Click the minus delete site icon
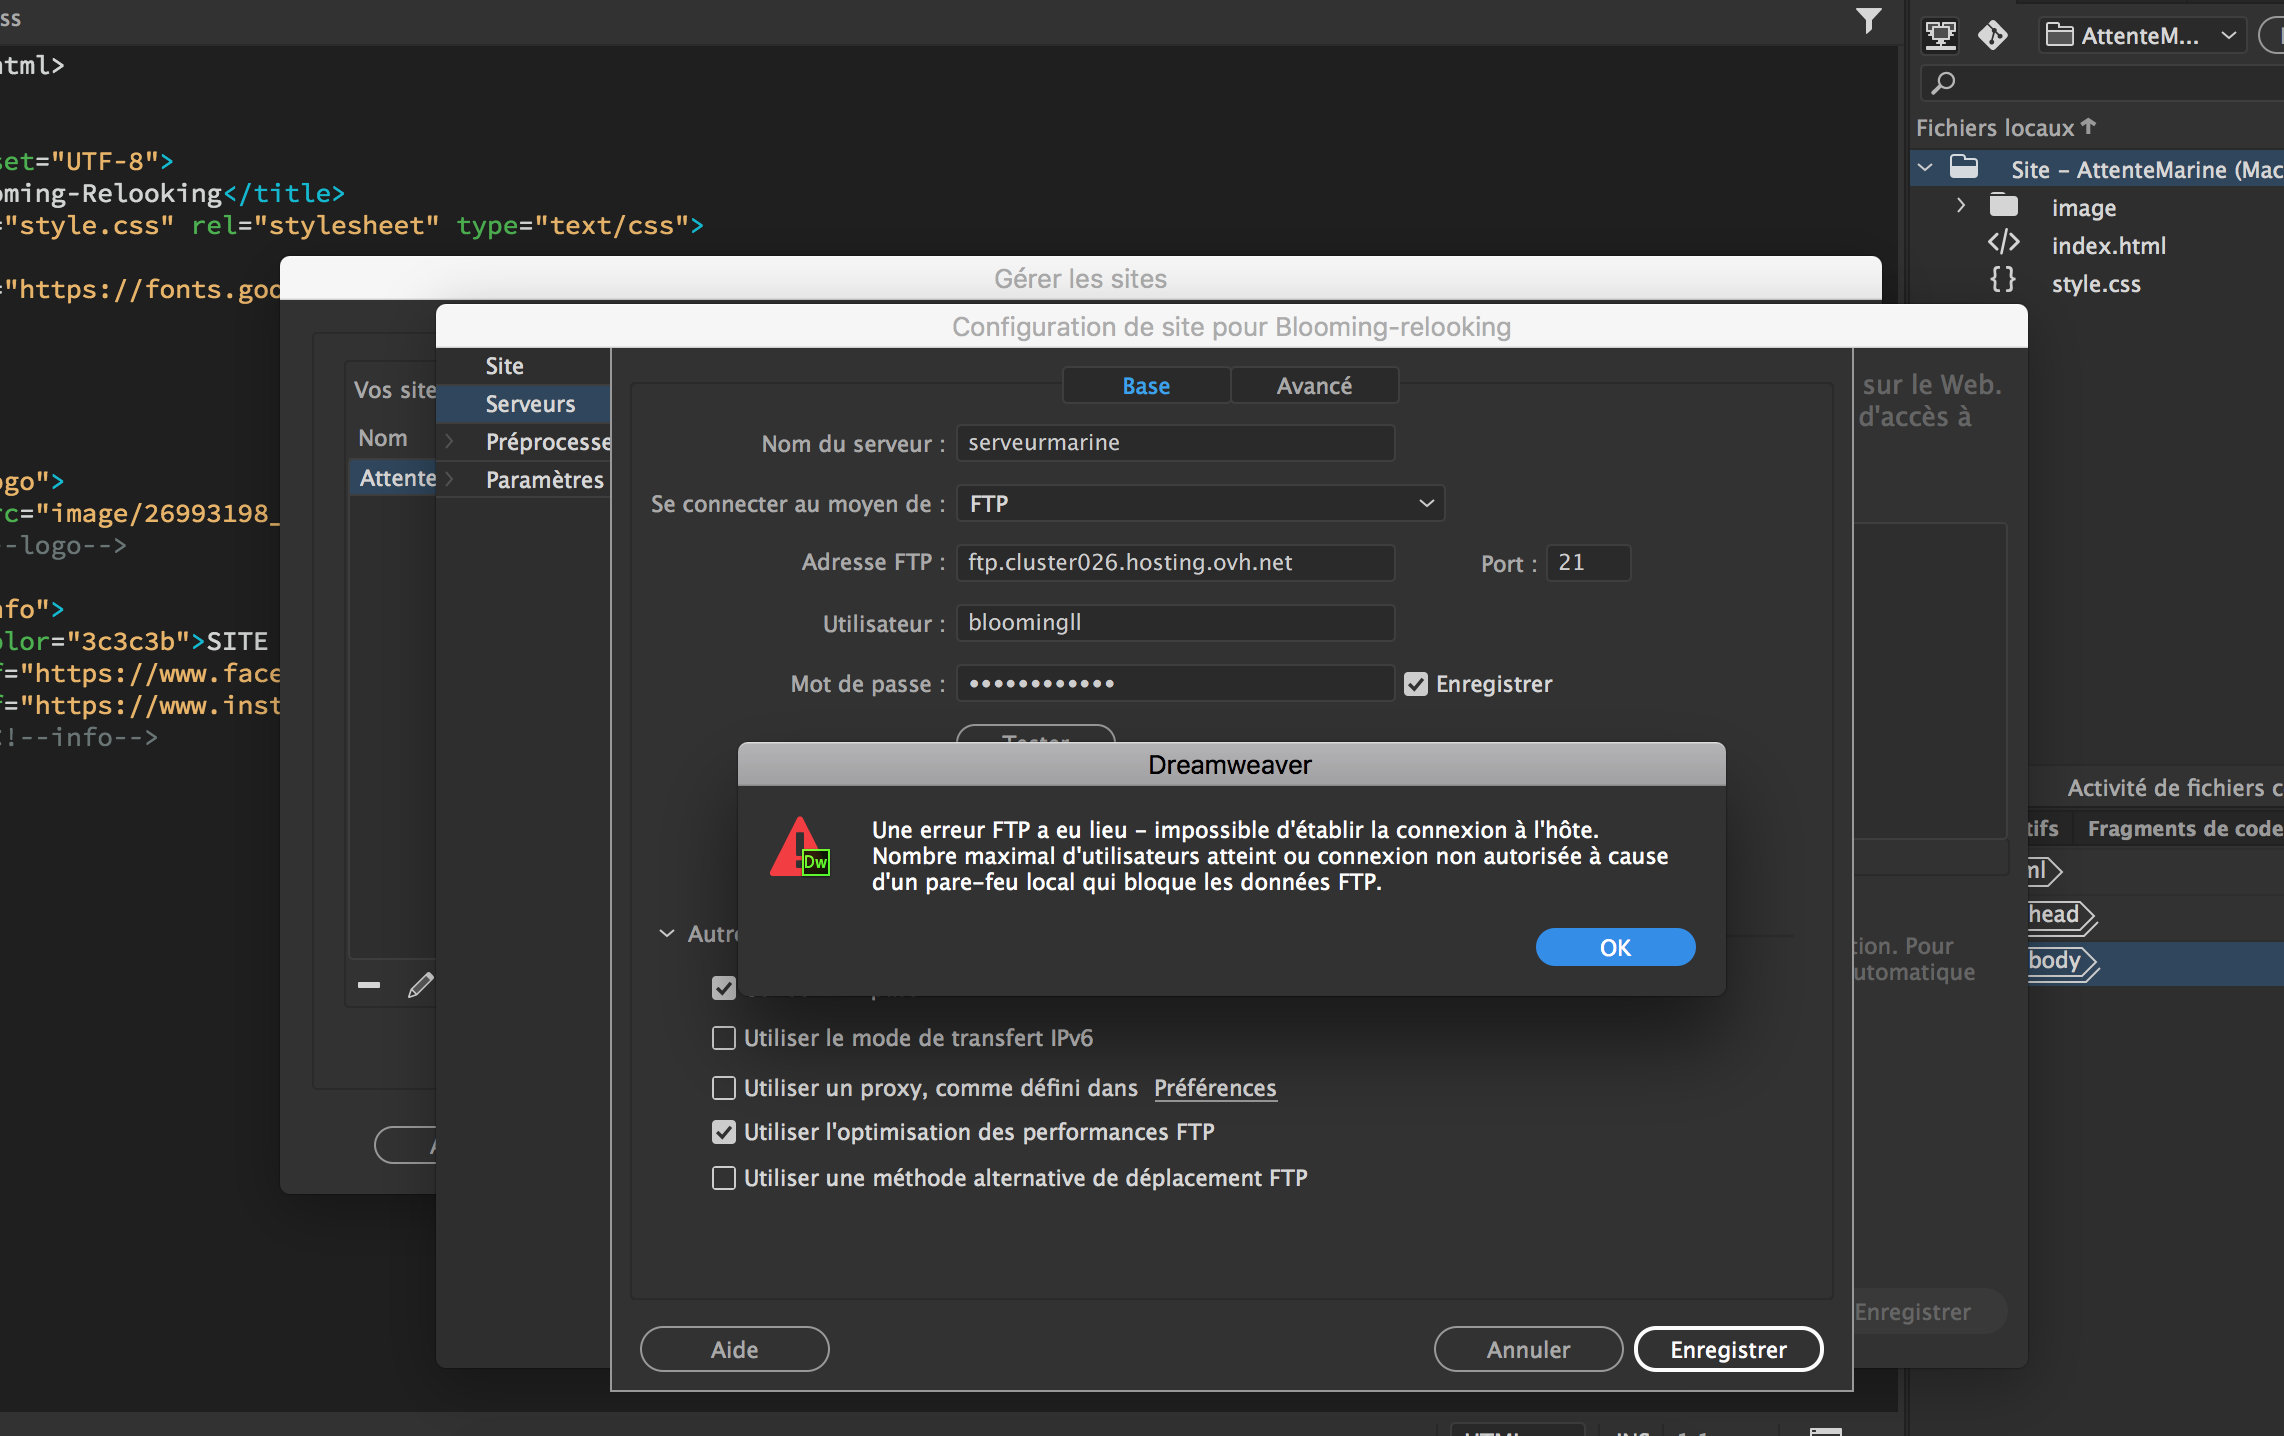Screen dimensions: 2284x1436 click(x=369, y=985)
